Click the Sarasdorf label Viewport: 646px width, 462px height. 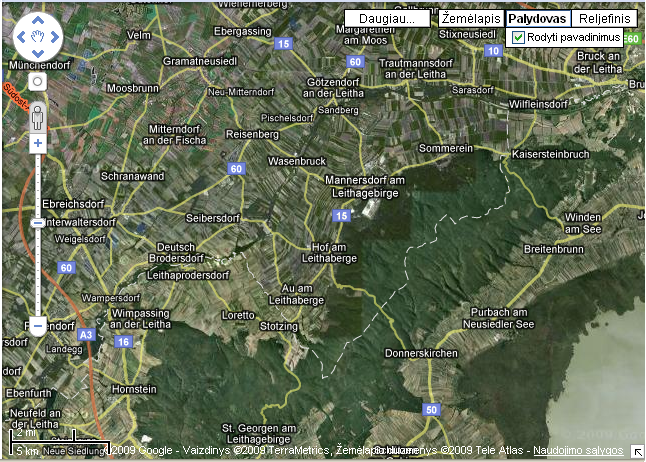473,90
